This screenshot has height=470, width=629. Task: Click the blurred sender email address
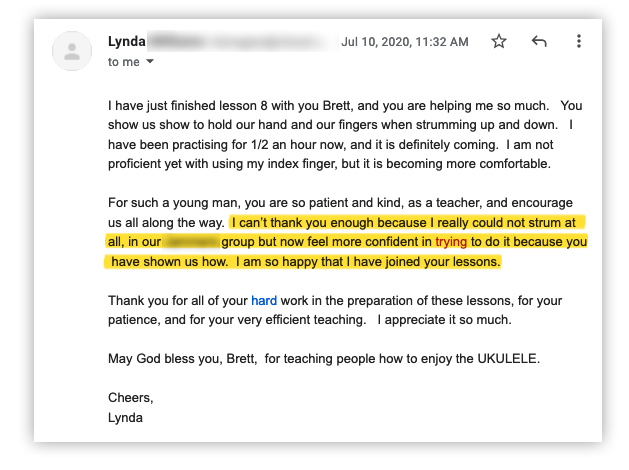tap(243, 41)
